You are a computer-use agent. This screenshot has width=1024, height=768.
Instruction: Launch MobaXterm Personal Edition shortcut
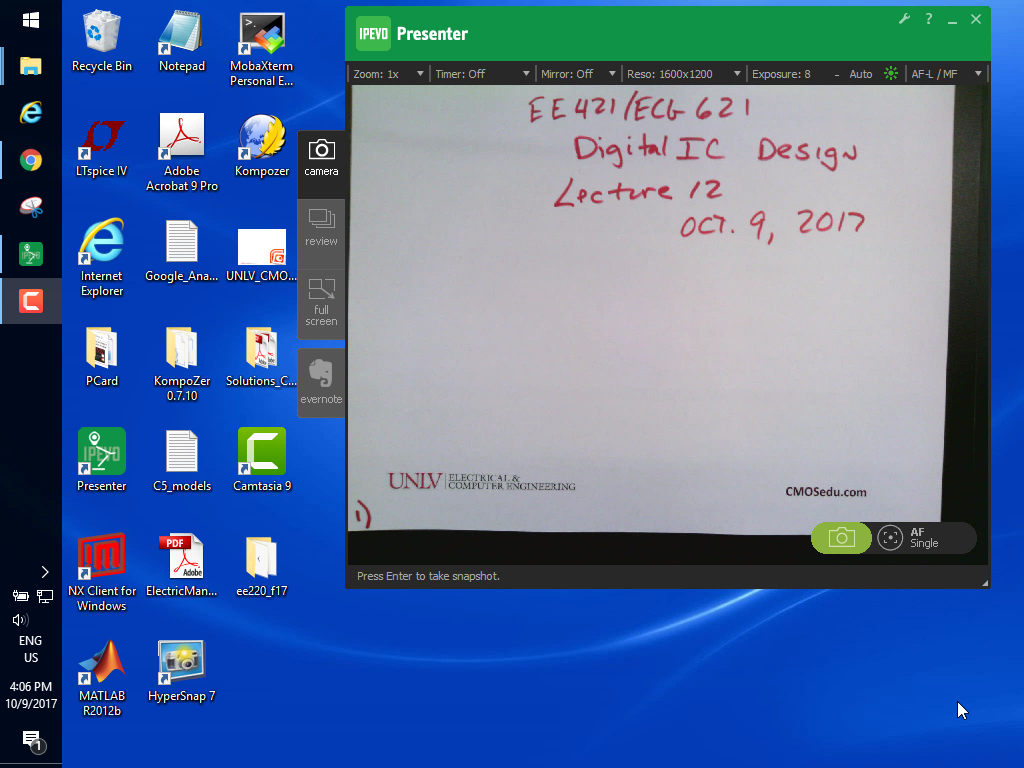[261, 48]
